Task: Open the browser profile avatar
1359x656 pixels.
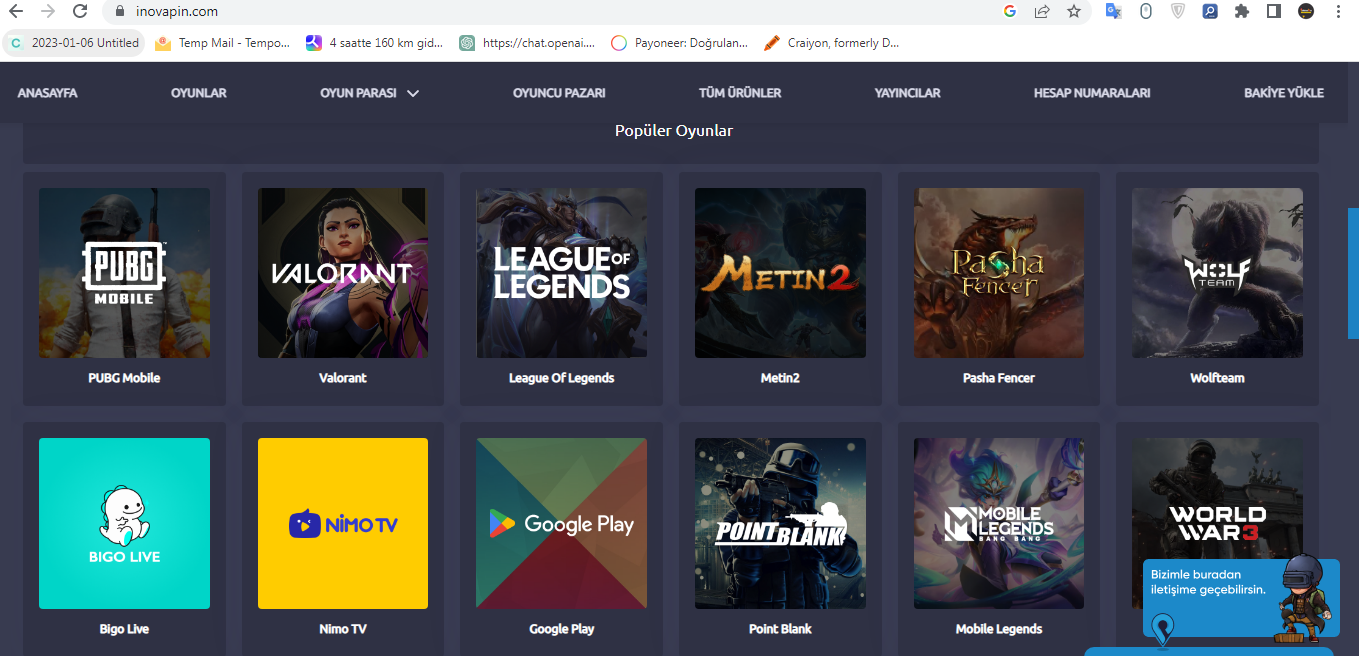Action: tap(1306, 12)
